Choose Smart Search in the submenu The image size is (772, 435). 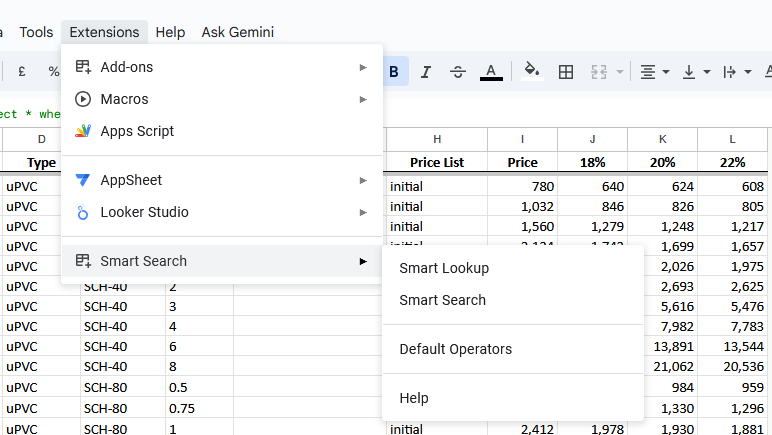click(513, 300)
